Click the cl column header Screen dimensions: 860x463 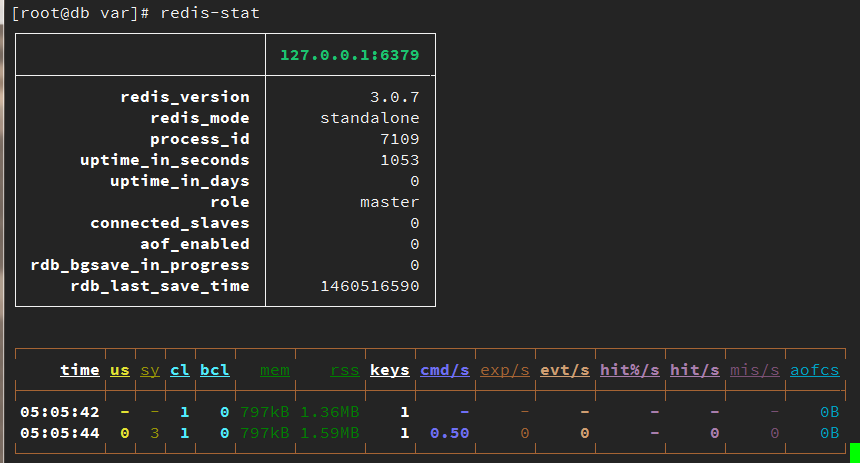pos(179,370)
